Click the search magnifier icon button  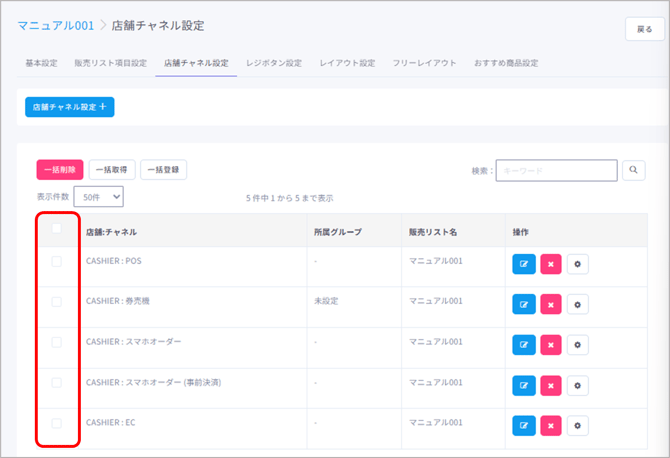(x=633, y=171)
